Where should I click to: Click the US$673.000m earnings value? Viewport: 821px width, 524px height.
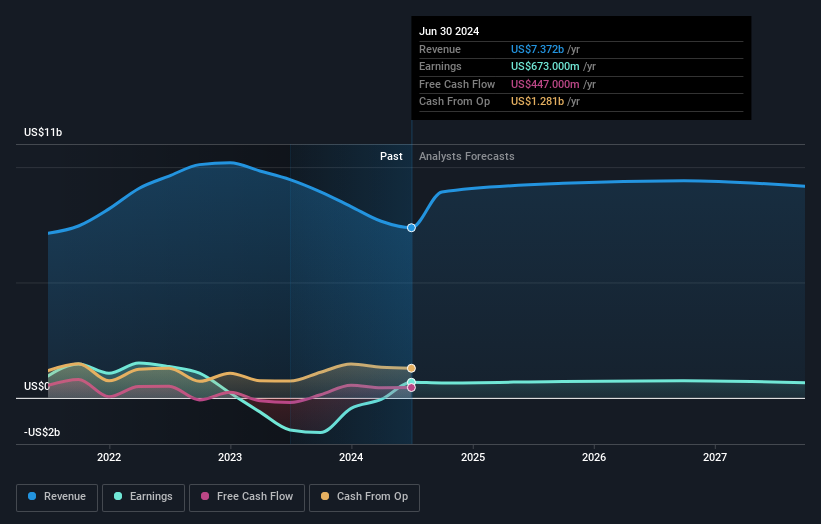(x=545, y=66)
